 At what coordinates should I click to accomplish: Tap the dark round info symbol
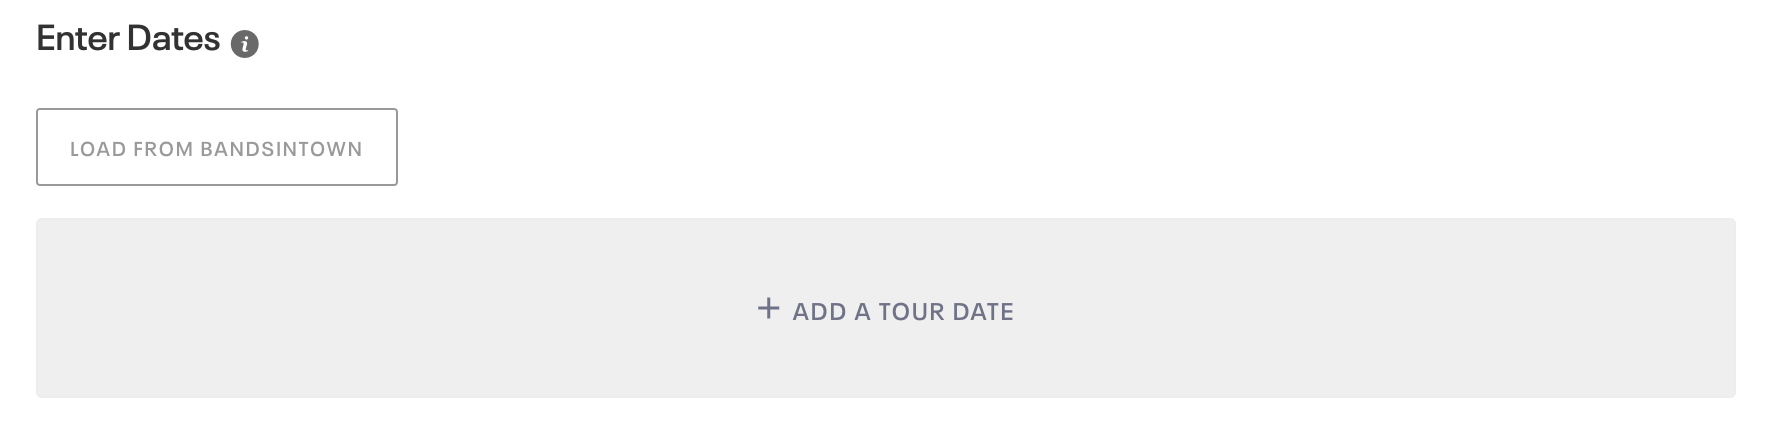tap(245, 45)
